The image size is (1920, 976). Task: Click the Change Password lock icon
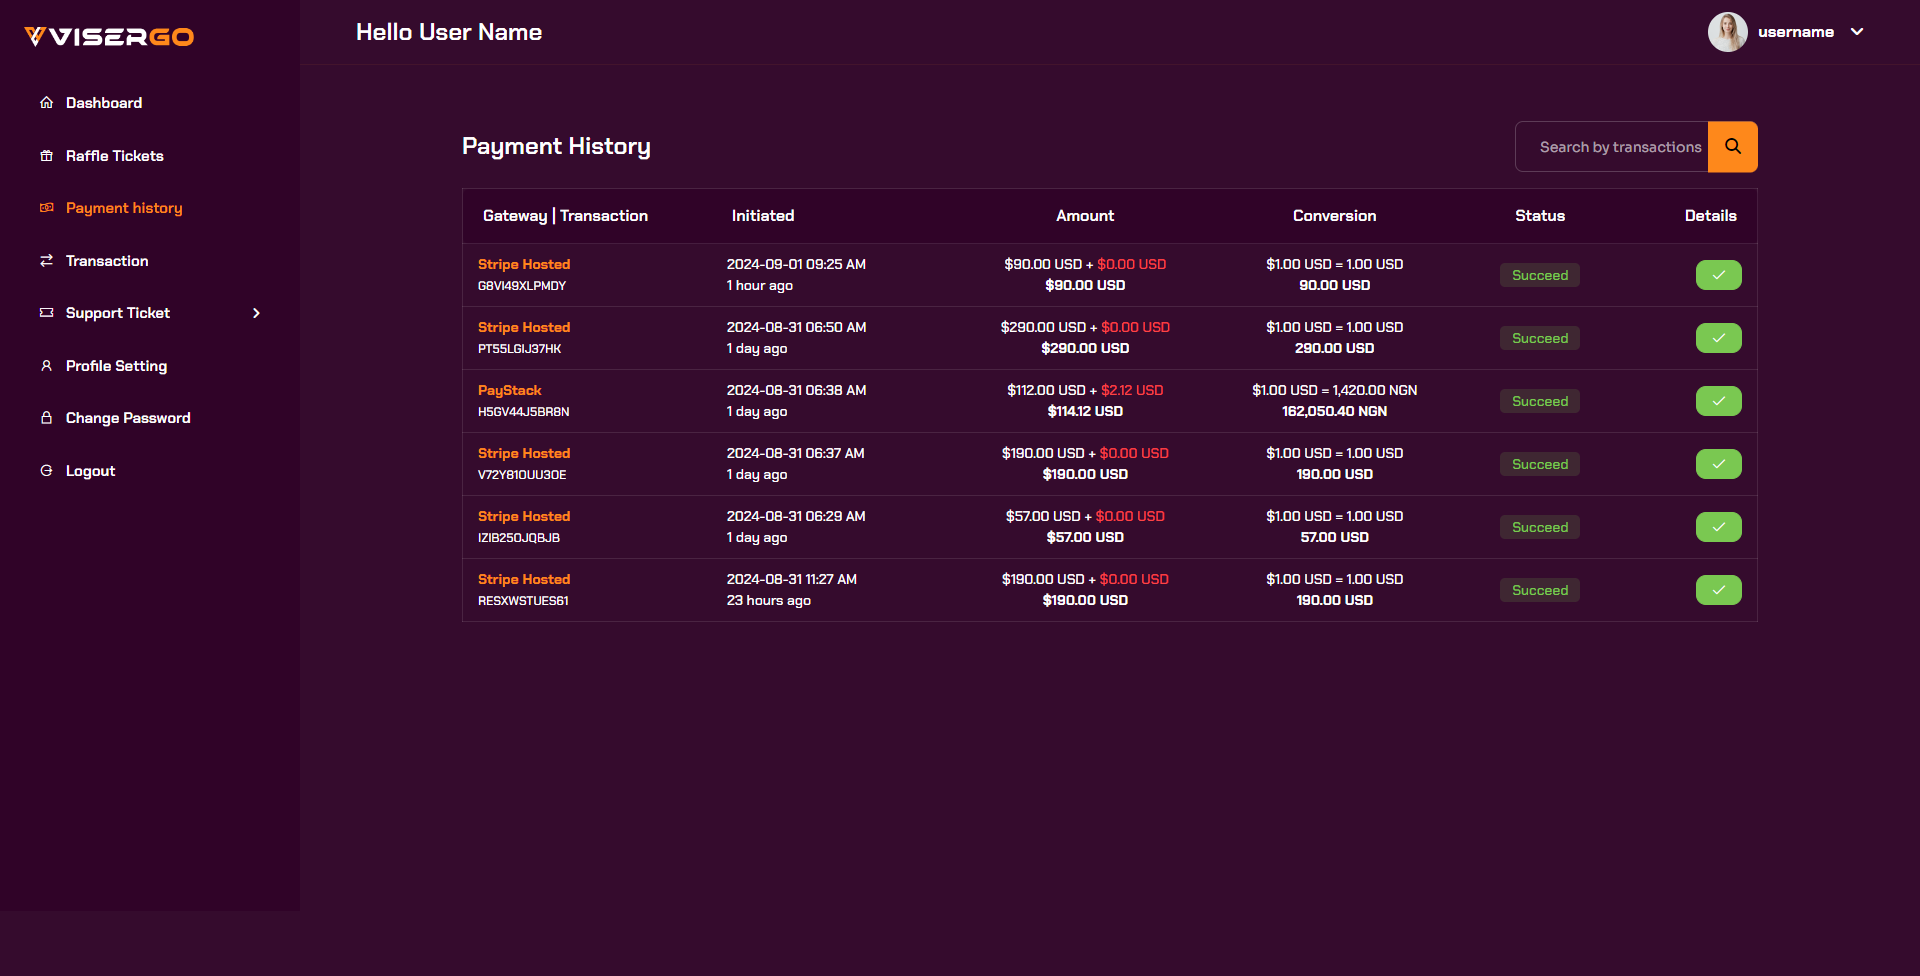coord(46,418)
